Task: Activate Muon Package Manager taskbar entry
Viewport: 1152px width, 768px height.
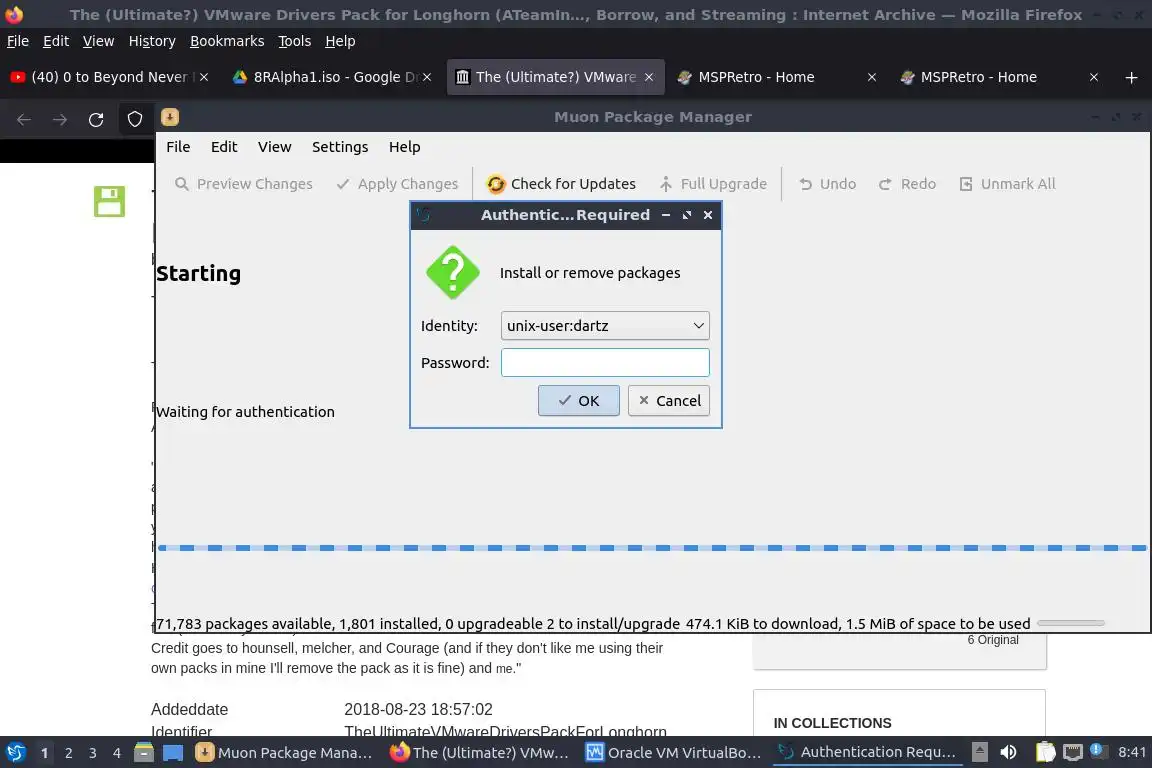Action: pyautogui.click(x=285, y=753)
